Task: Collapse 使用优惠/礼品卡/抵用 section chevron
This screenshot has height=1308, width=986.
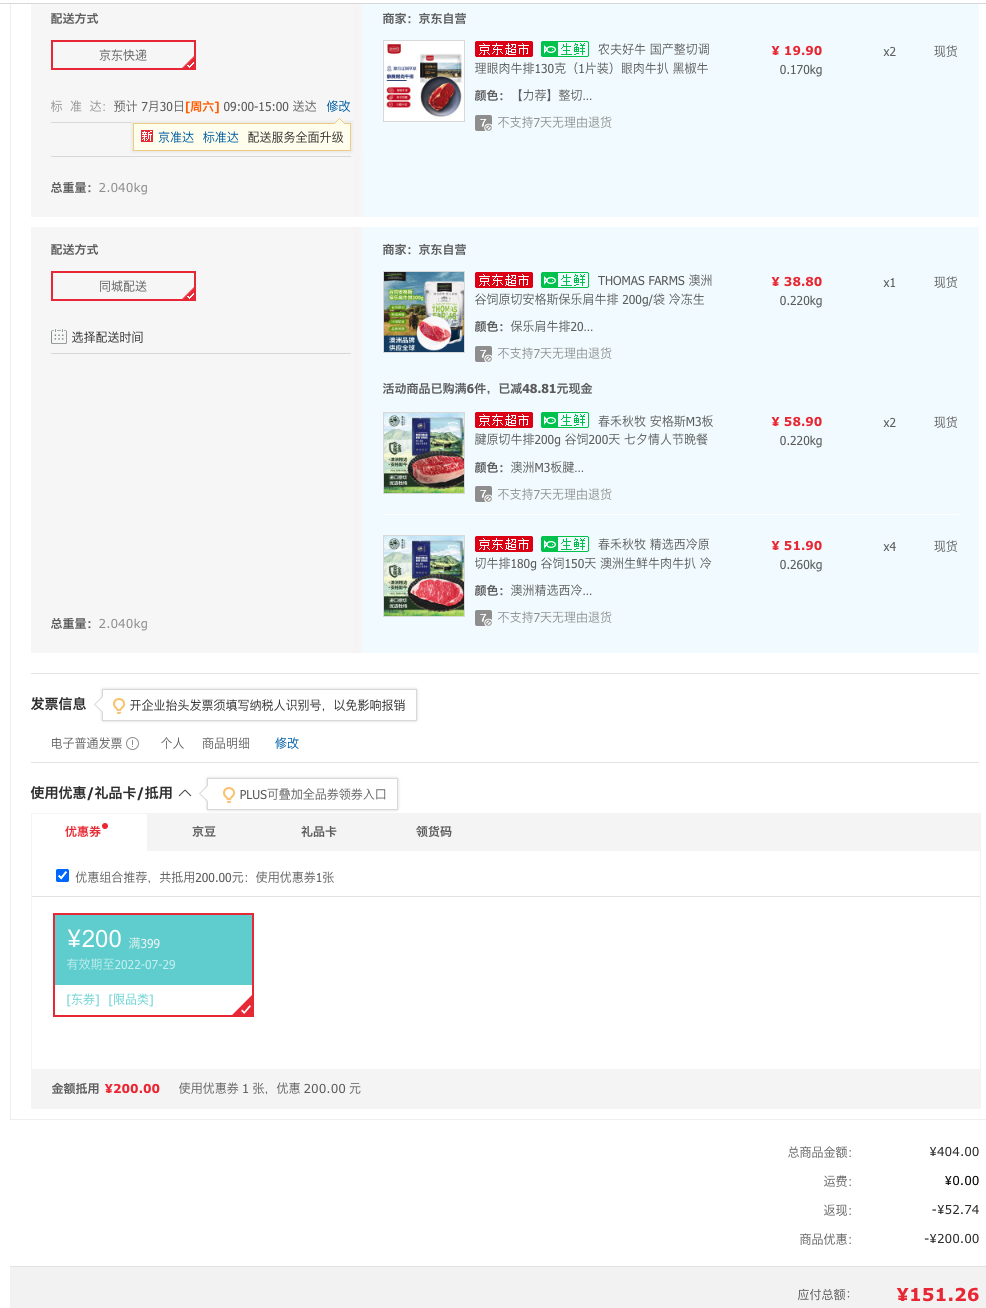Action: (185, 793)
